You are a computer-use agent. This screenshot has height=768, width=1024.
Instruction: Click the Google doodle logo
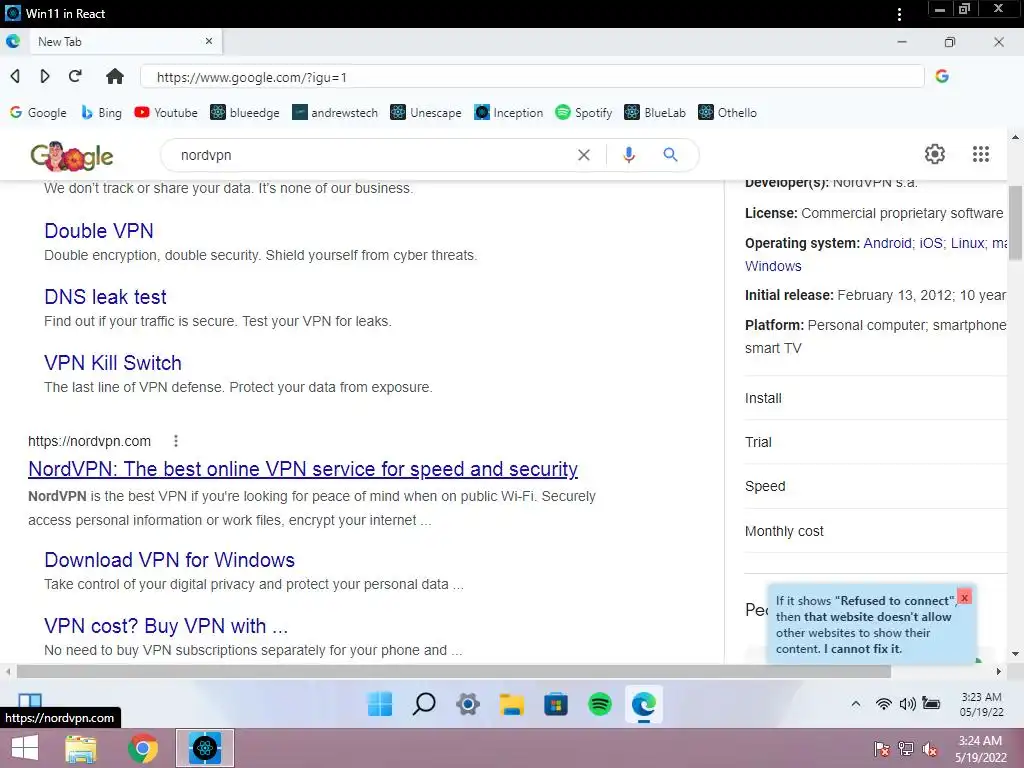point(72,156)
